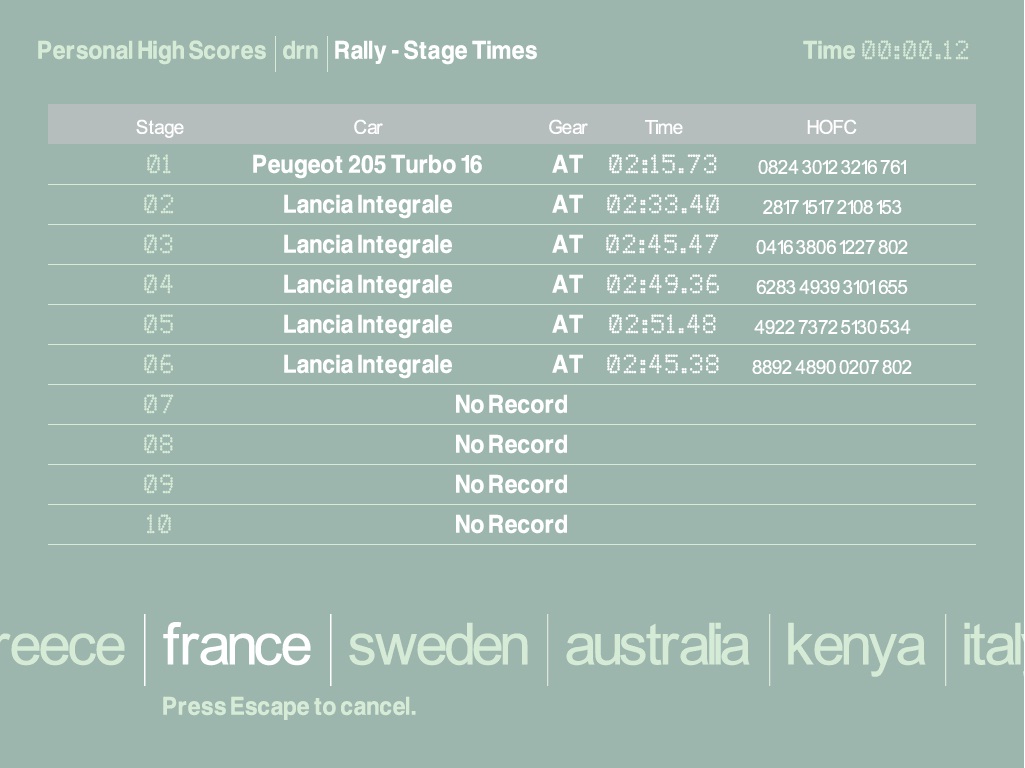Click Rally - Stage Times title

coord(435,51)
